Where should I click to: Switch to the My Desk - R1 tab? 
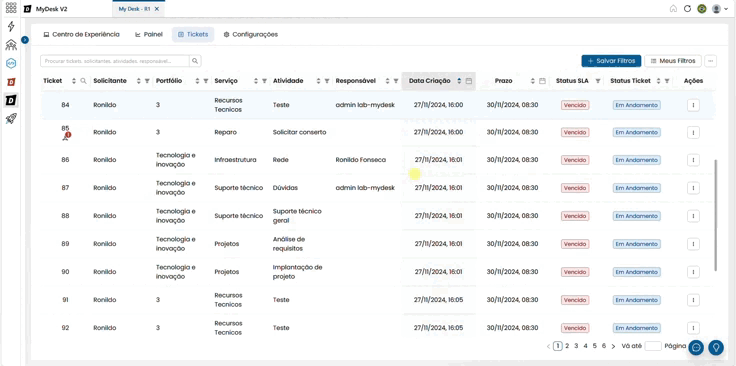pyautogui.click(x=134, y=9)
